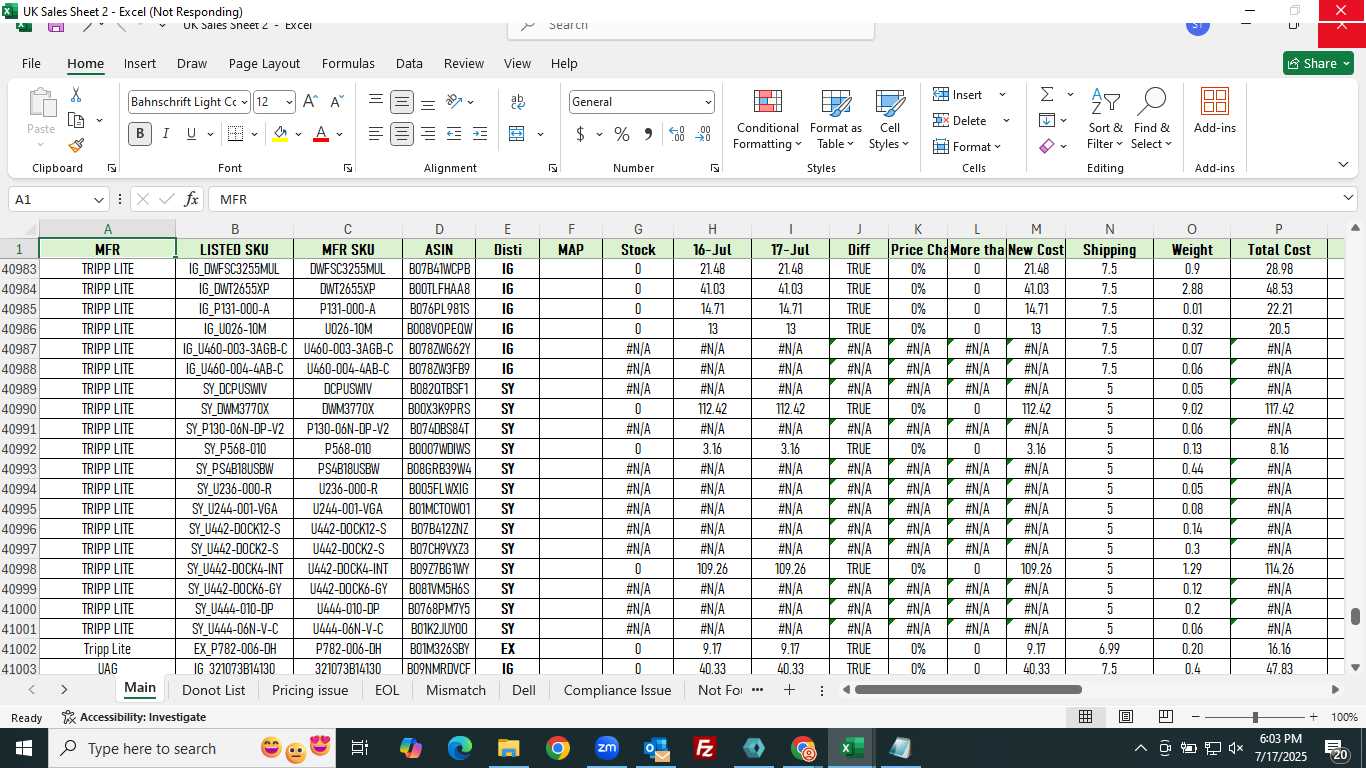1366x768 pixels.
Task: Click the zoom slider handle
Action: (1255, 717)
